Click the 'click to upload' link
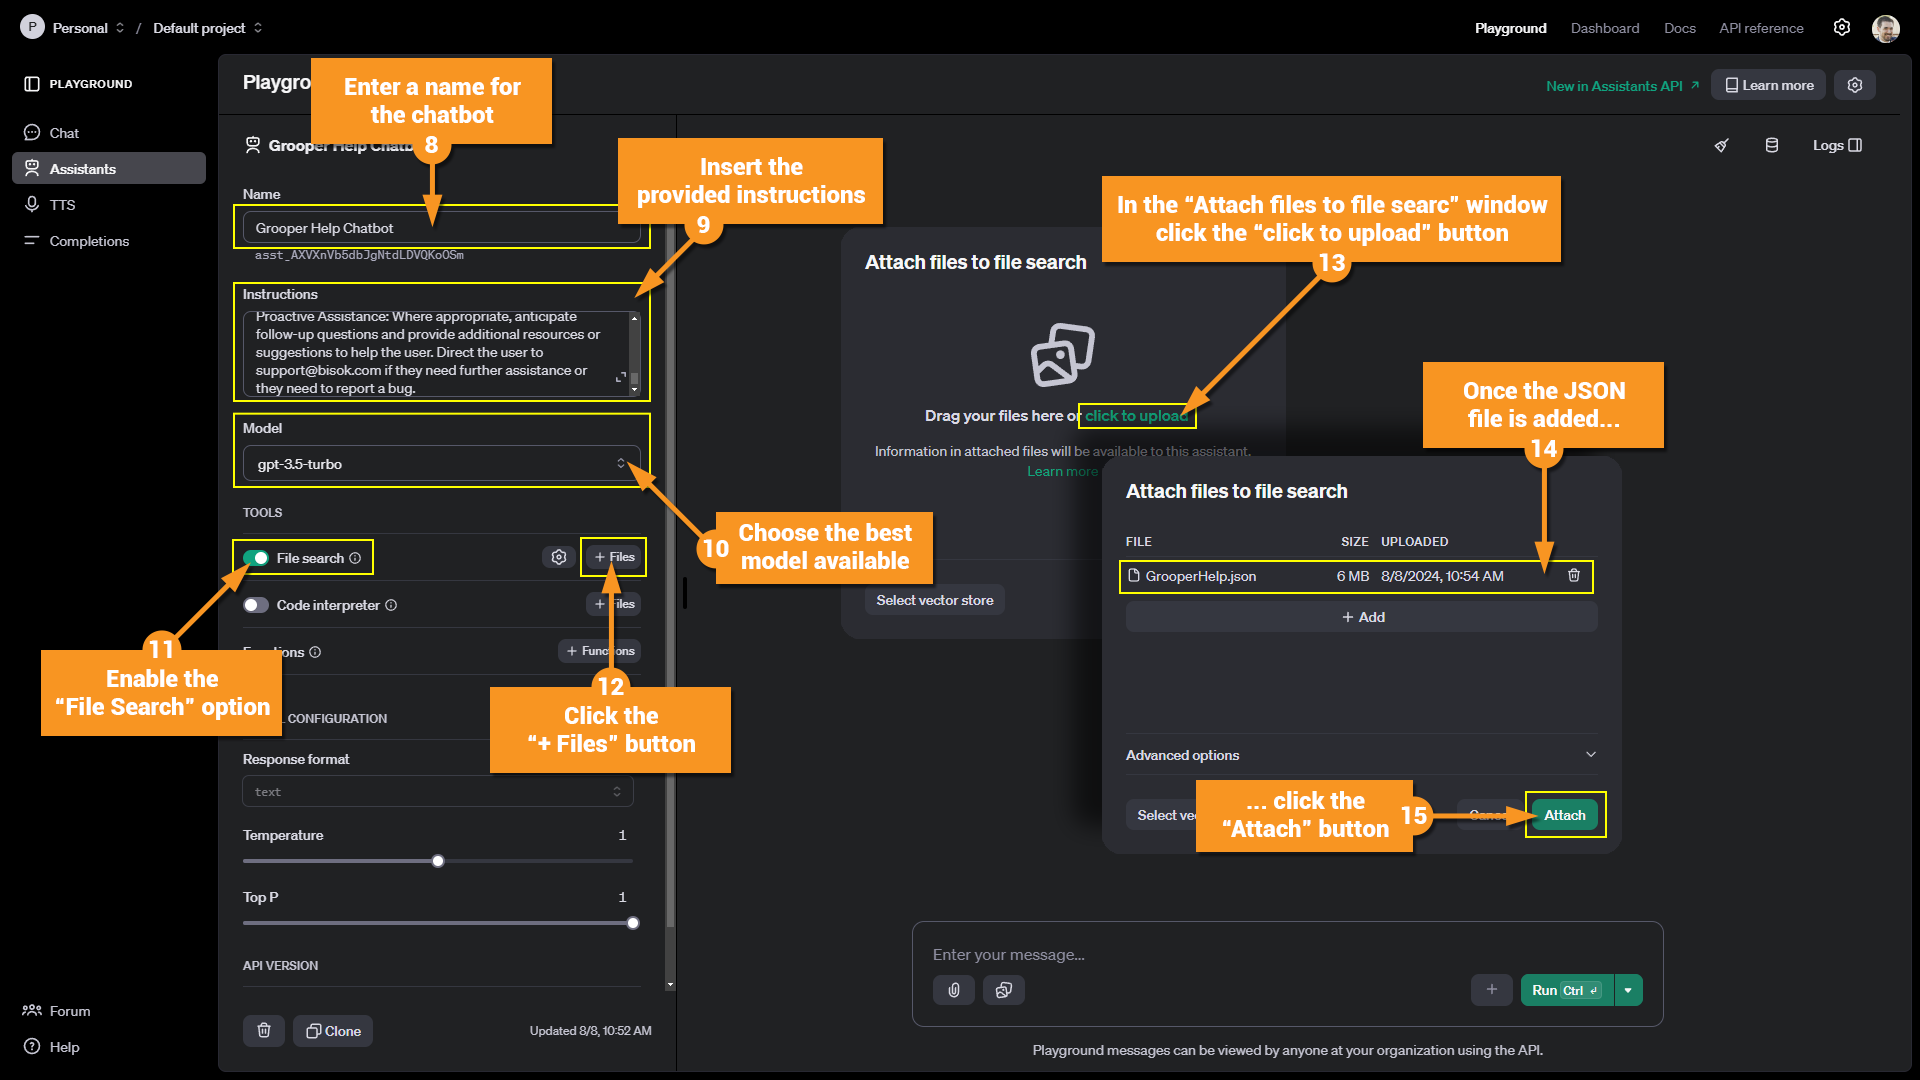 1136,416
